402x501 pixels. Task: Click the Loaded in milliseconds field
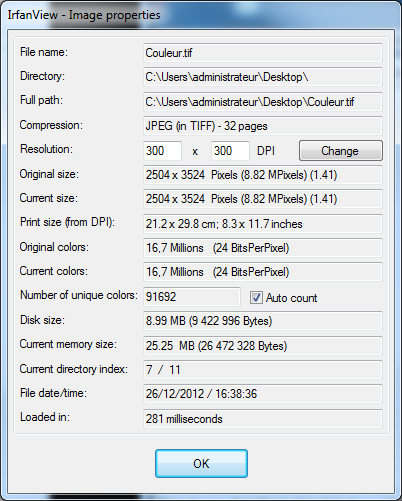[263, 419]
